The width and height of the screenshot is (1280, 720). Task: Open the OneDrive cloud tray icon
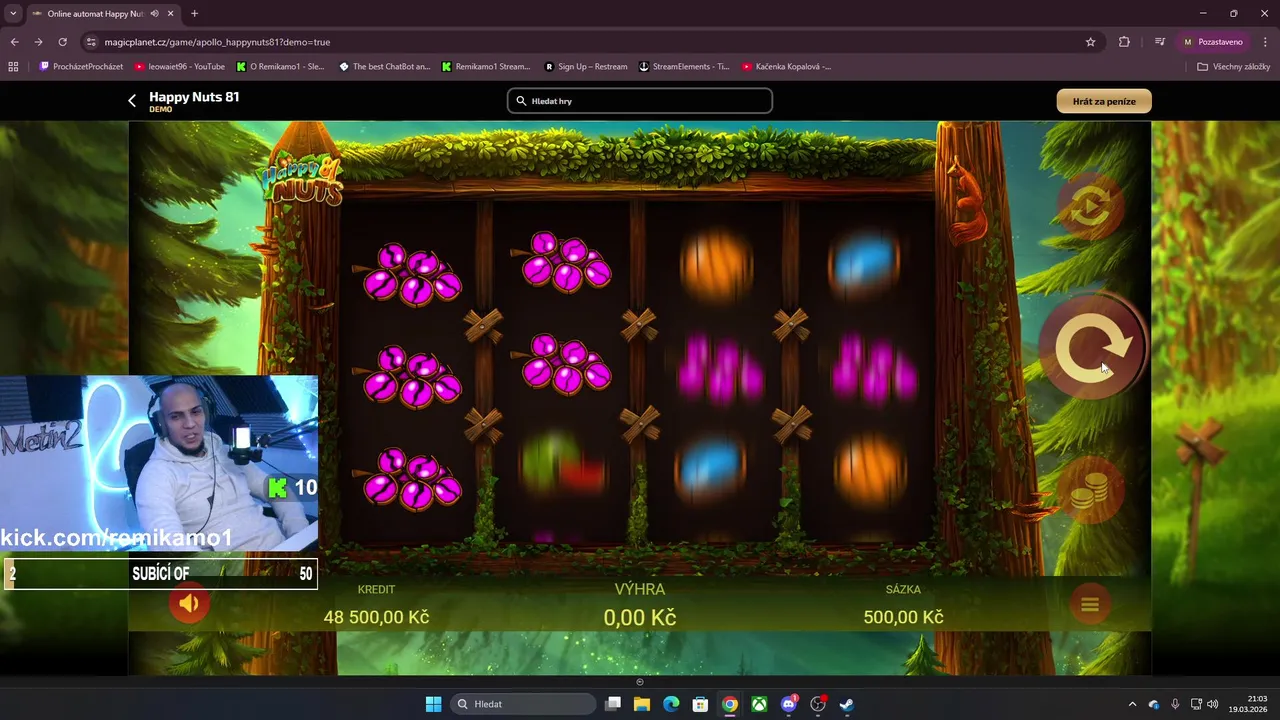click(x=1154, y=704)
